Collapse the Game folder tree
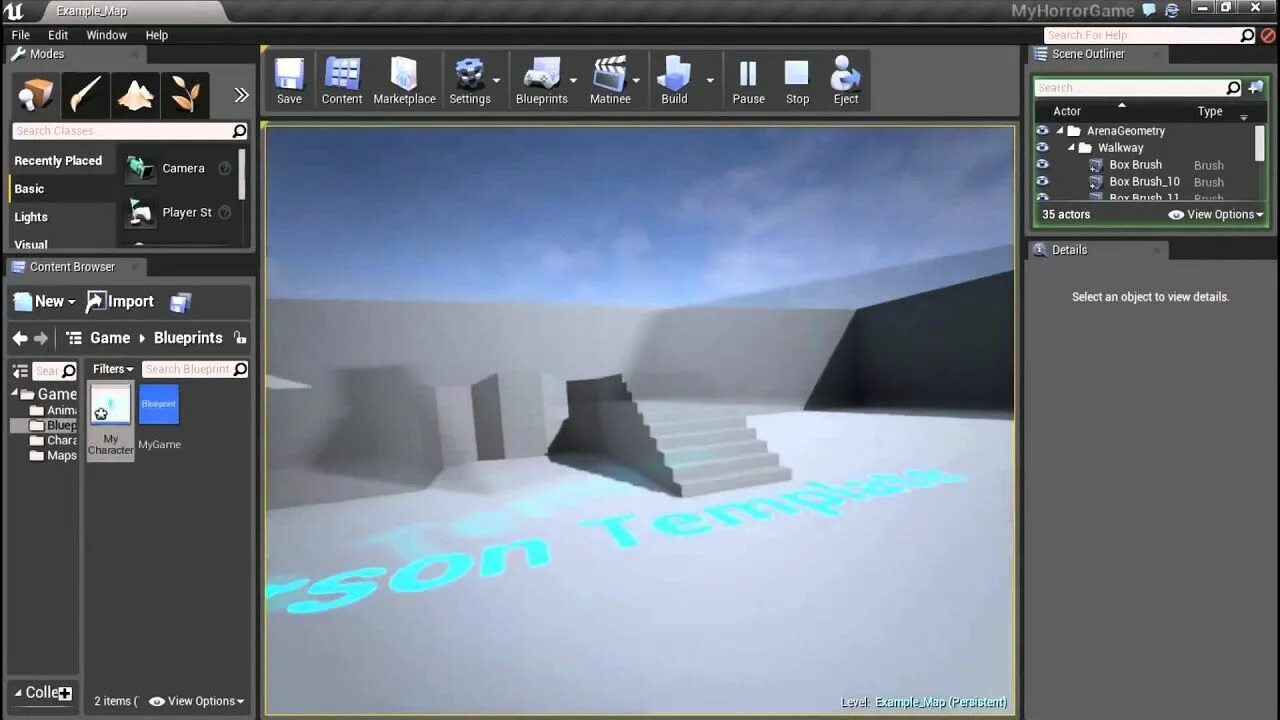The height and width of the screenshot is (720, 1280). [16, 394]
